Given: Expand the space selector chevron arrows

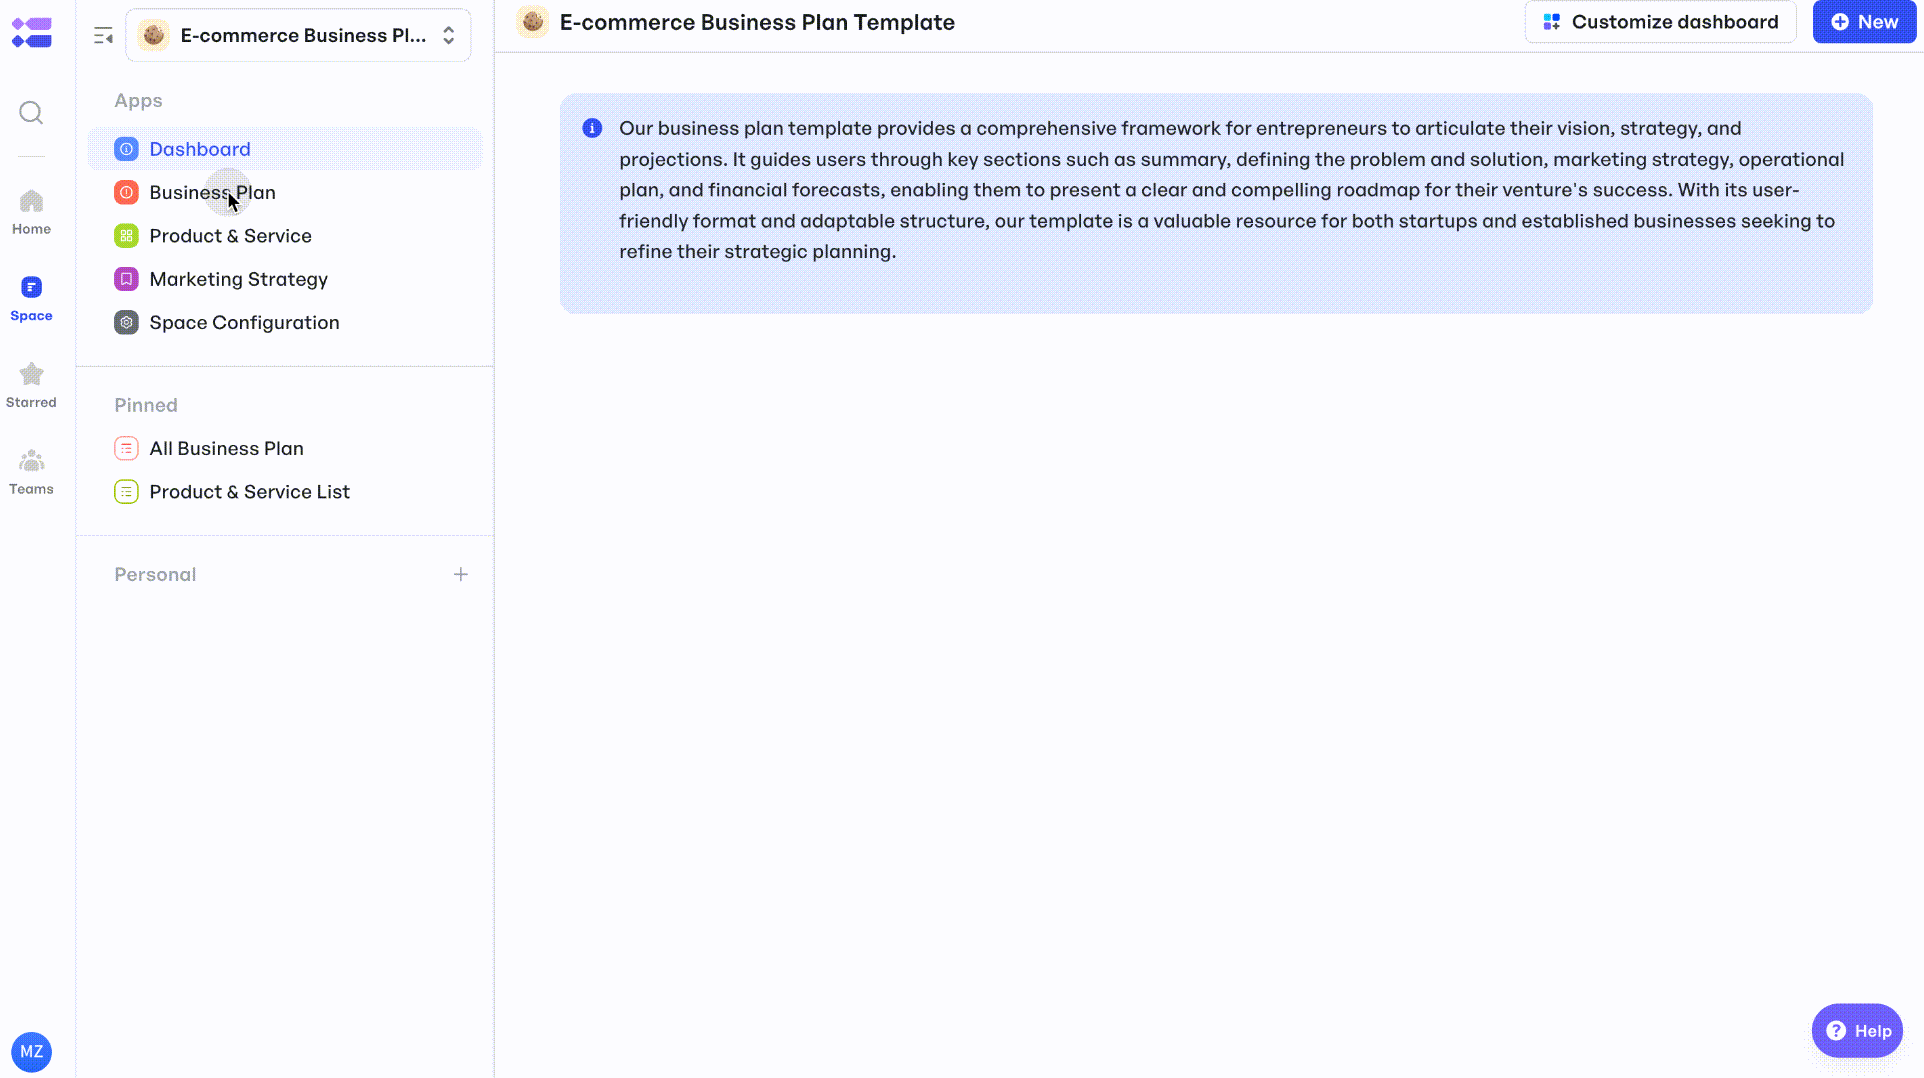Looking at the screenshot, I should (449, 36).
